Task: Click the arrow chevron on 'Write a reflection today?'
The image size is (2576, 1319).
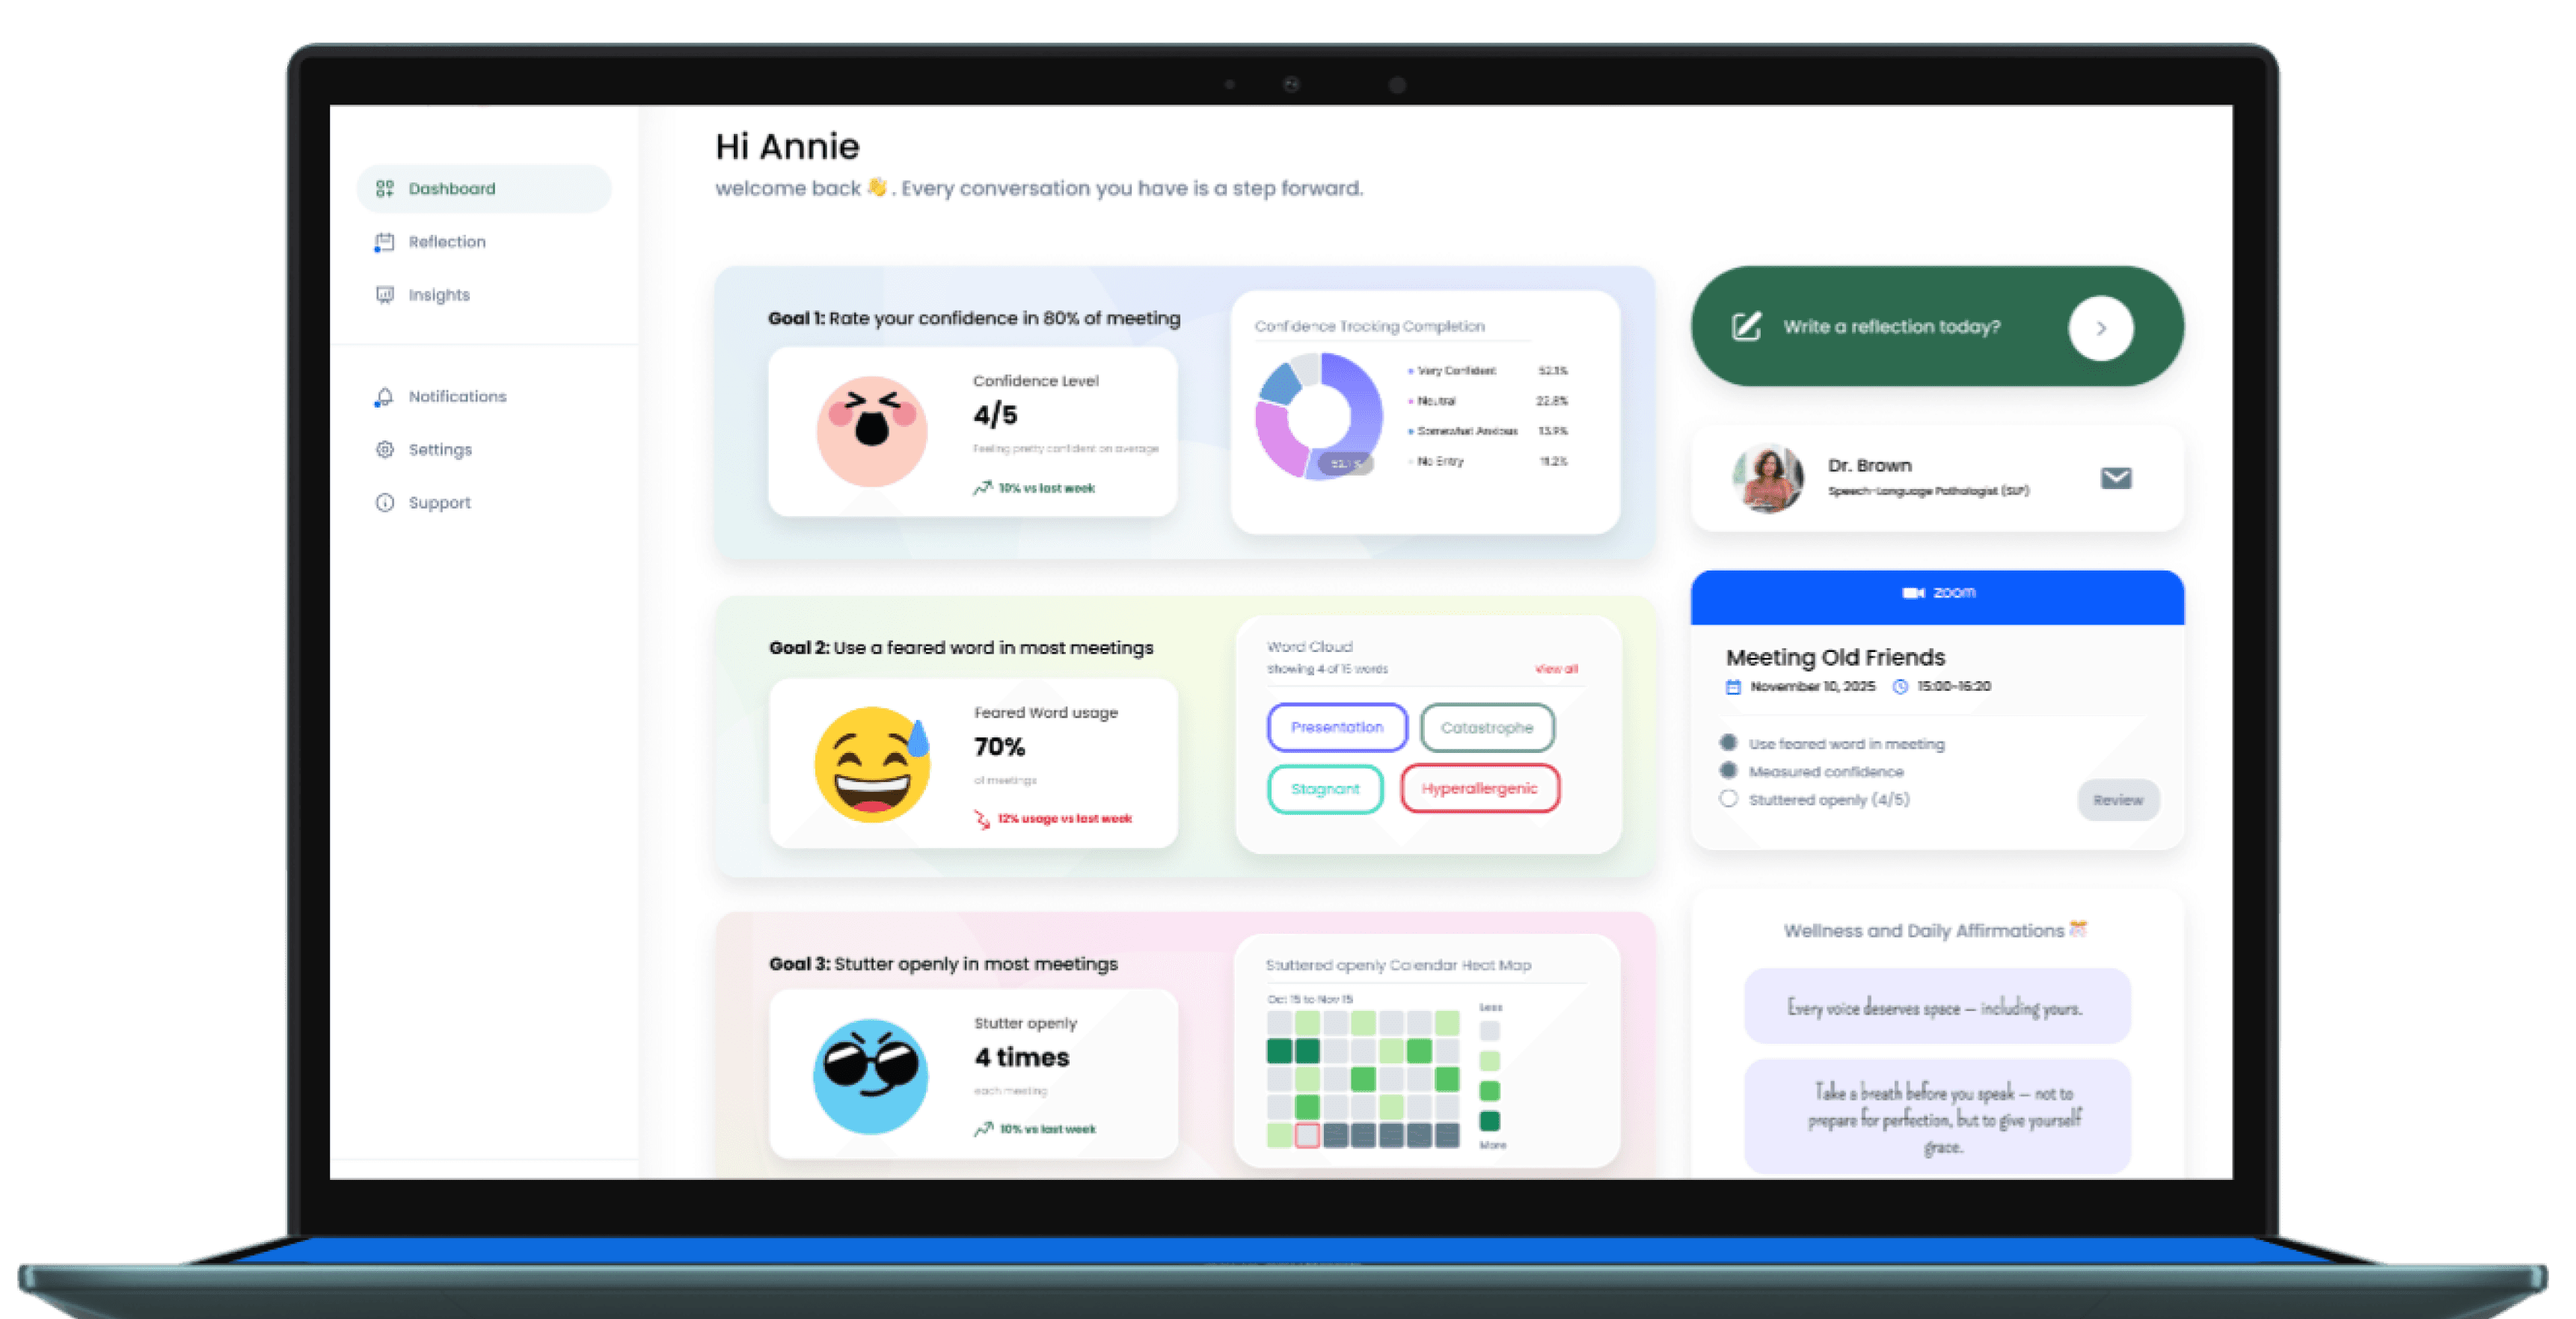Action: point(2100,328)
